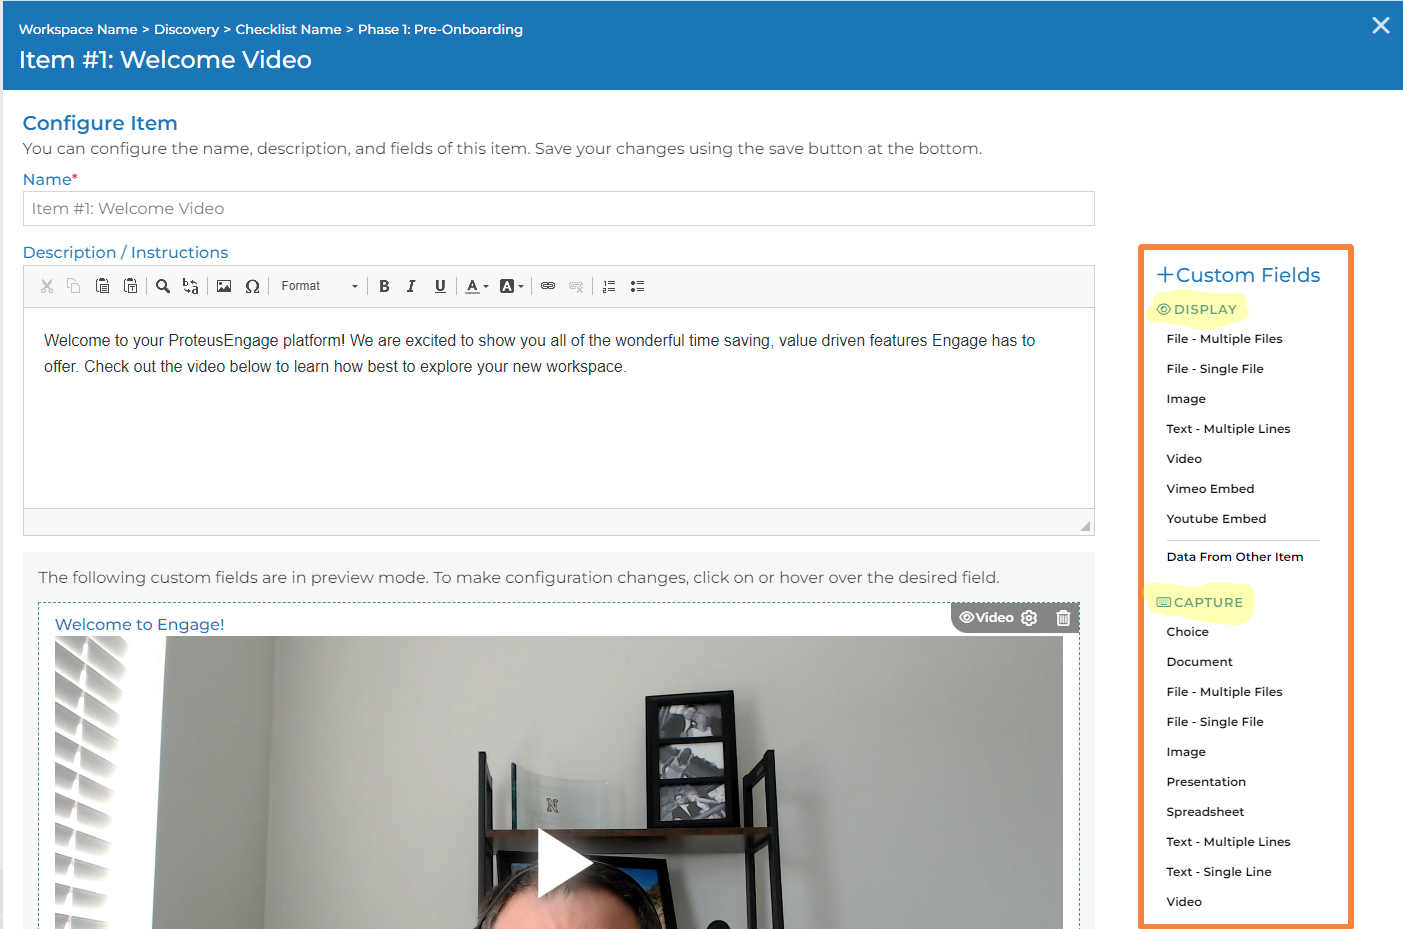Go to Phase 1: Pre-Onboarding breadcrumb
Viewport: 1403px width, 929px height.
[x=440, y=29]
